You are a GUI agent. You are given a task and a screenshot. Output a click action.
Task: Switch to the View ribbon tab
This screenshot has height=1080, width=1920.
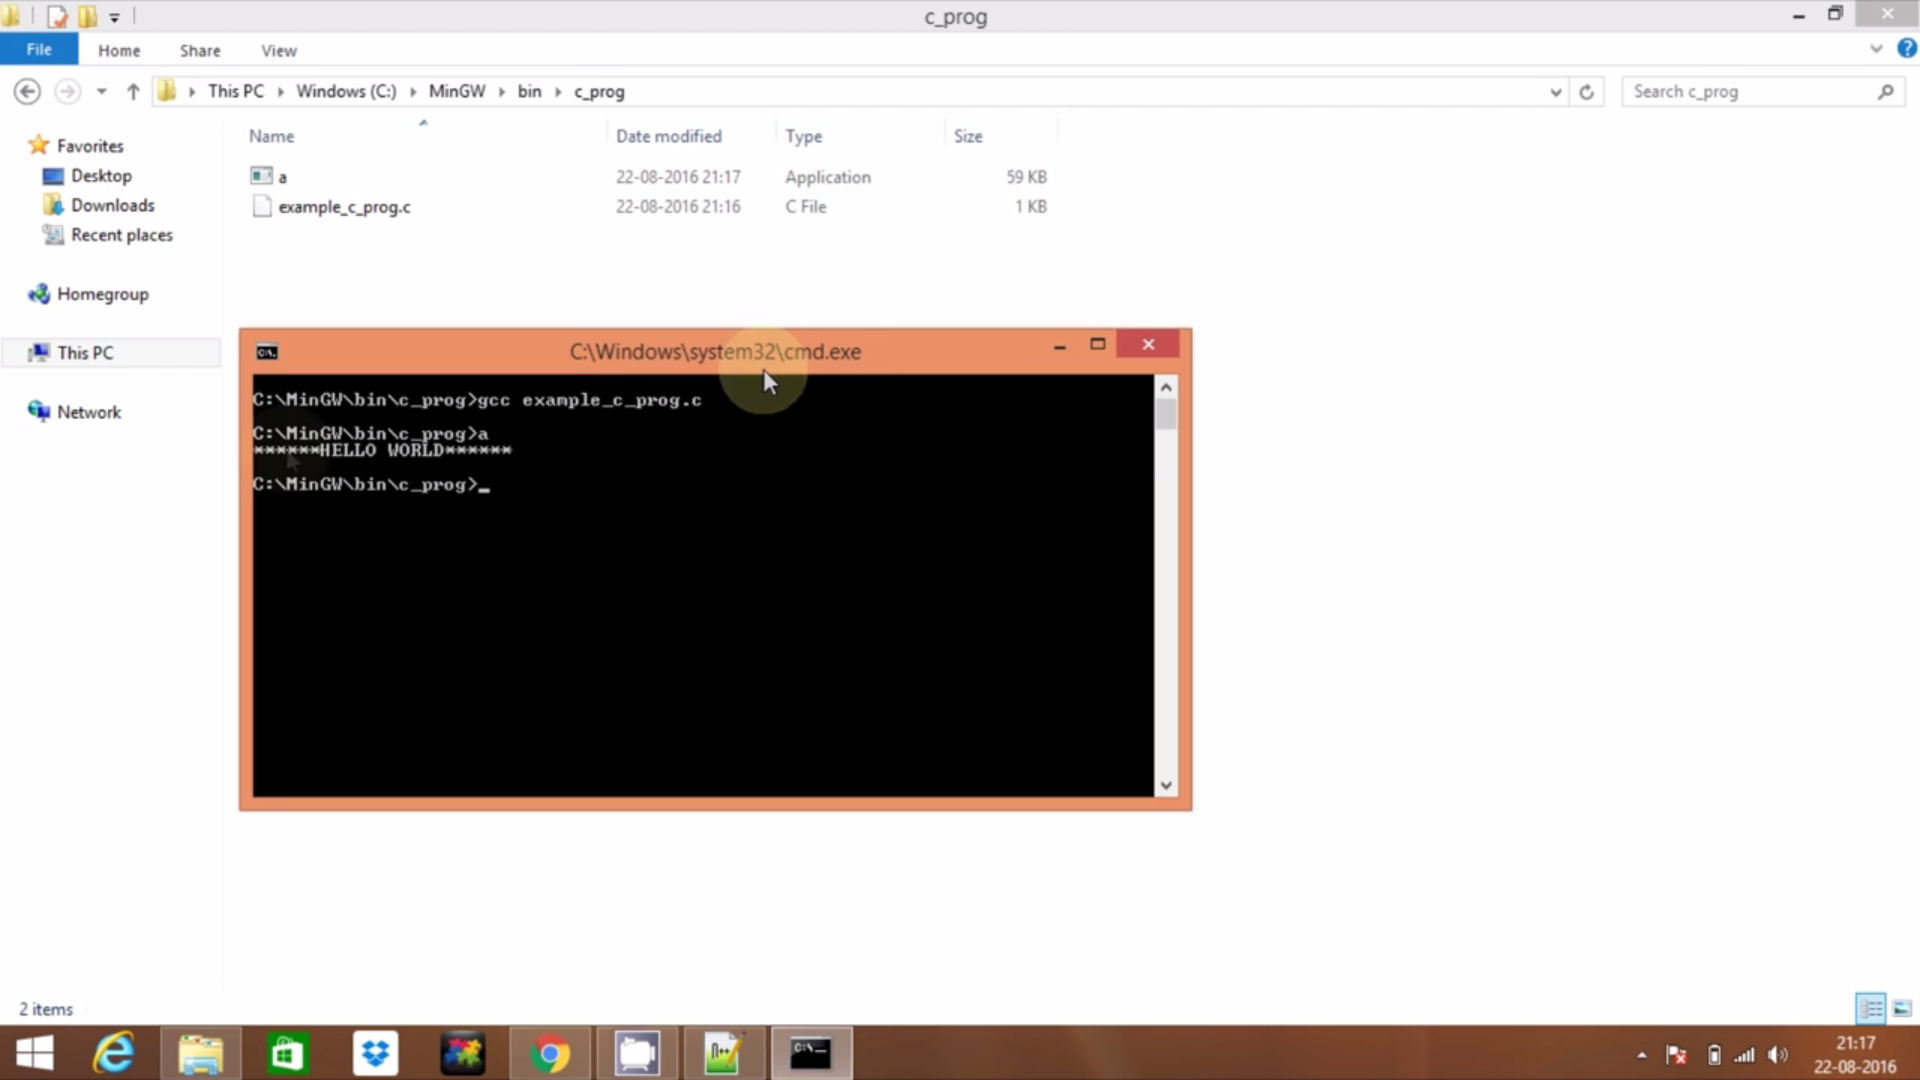pos(278,50)
